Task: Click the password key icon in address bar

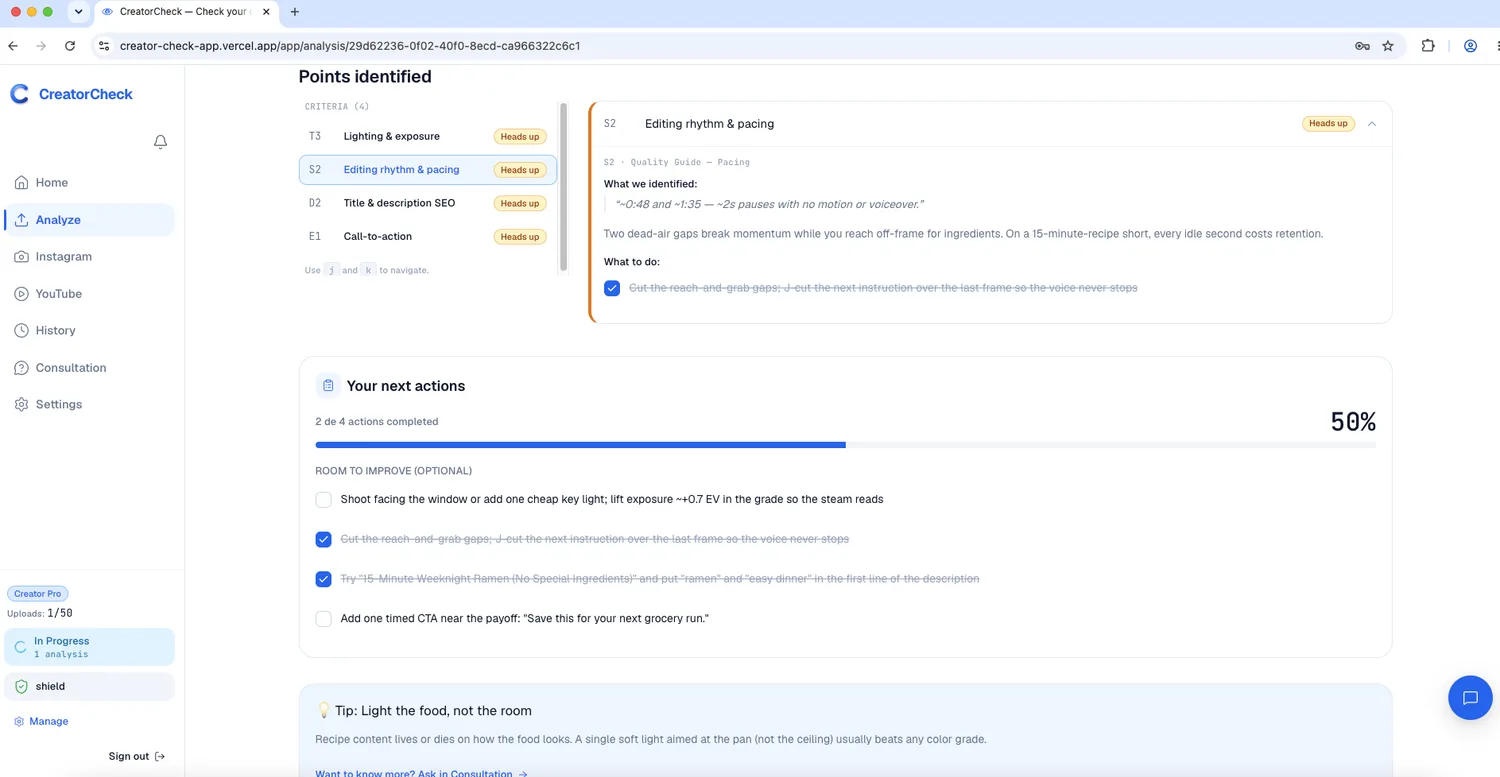Action: click(1362, 46)
